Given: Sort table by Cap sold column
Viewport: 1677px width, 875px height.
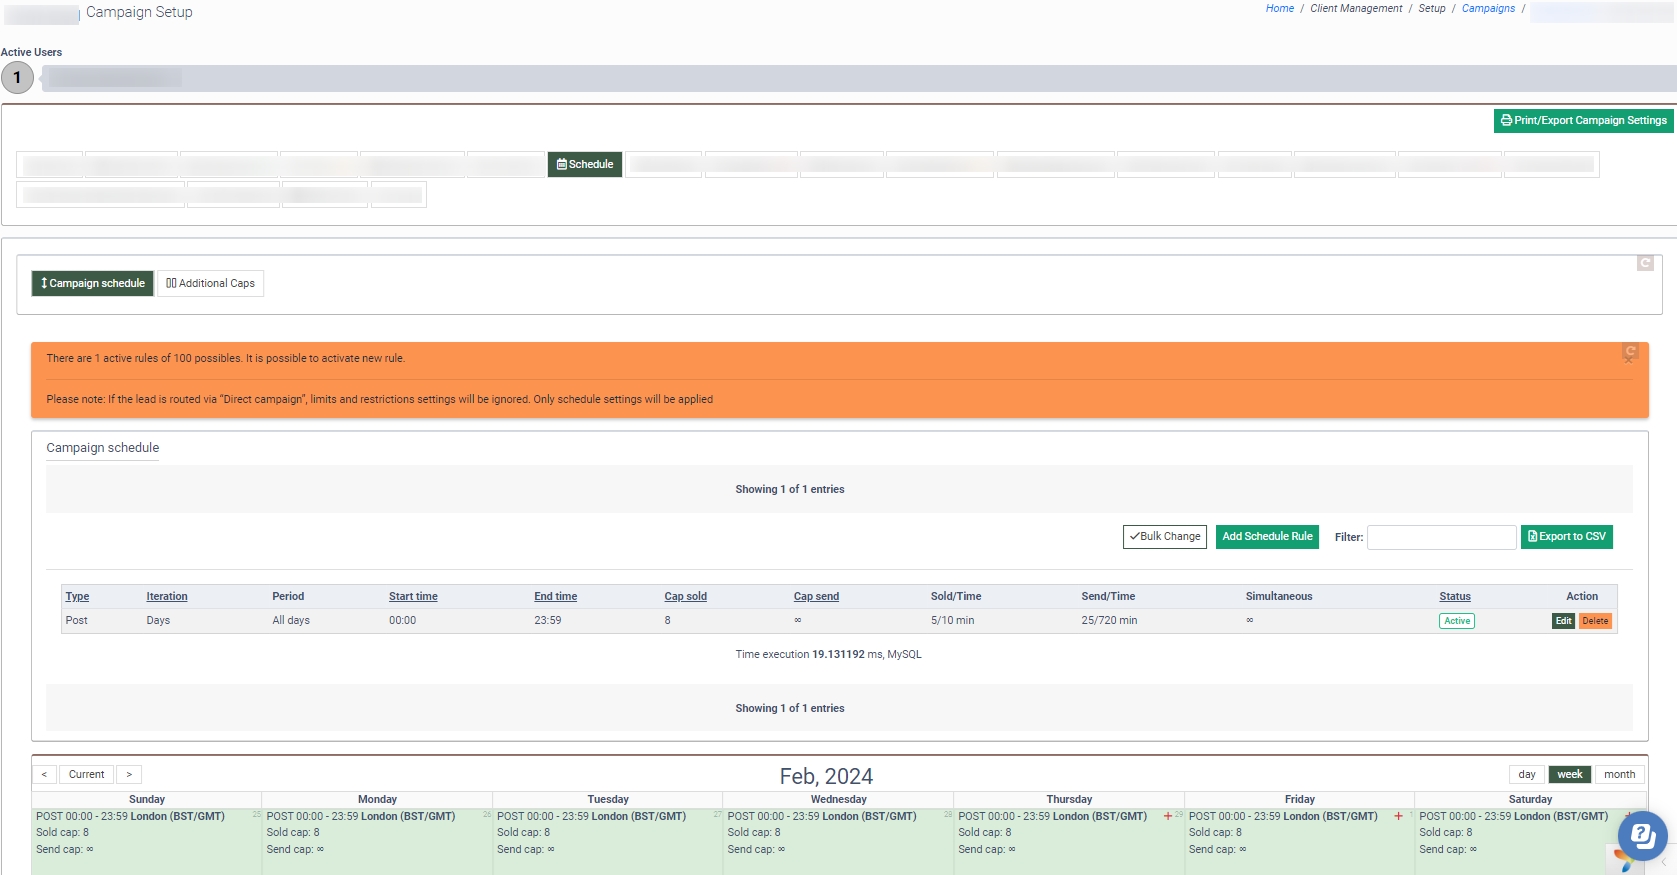Looking at the screenshot, I should pyautogui.click(x=685, y=596).
